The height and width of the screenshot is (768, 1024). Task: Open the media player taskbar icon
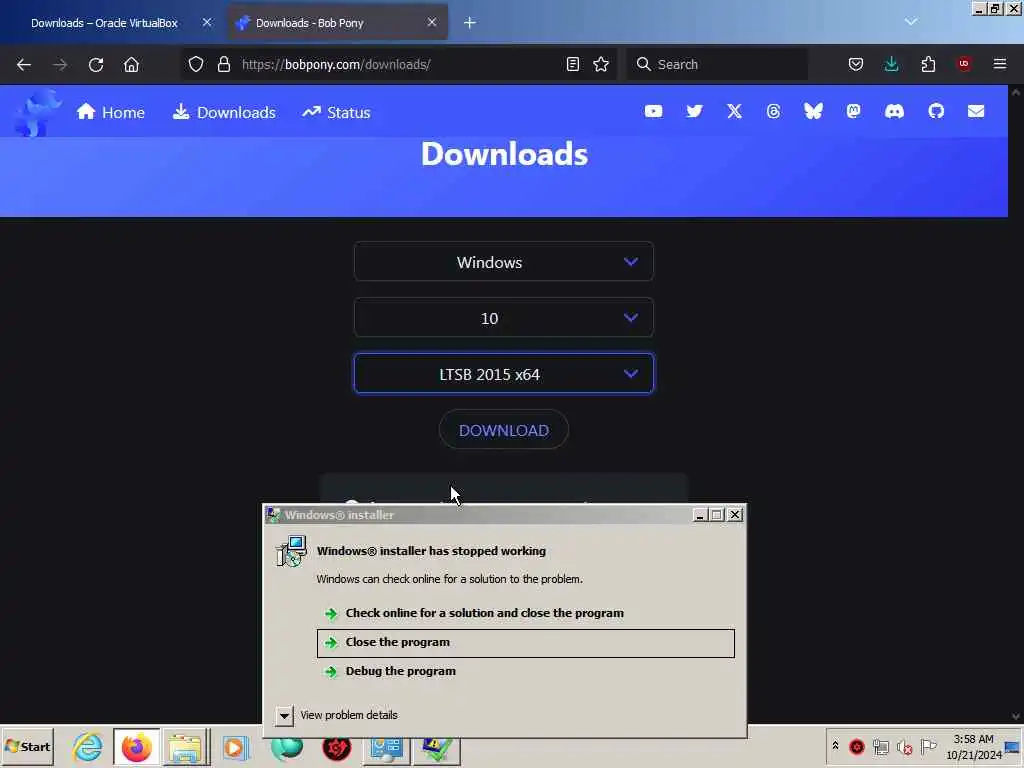click(x=236, y=747)
